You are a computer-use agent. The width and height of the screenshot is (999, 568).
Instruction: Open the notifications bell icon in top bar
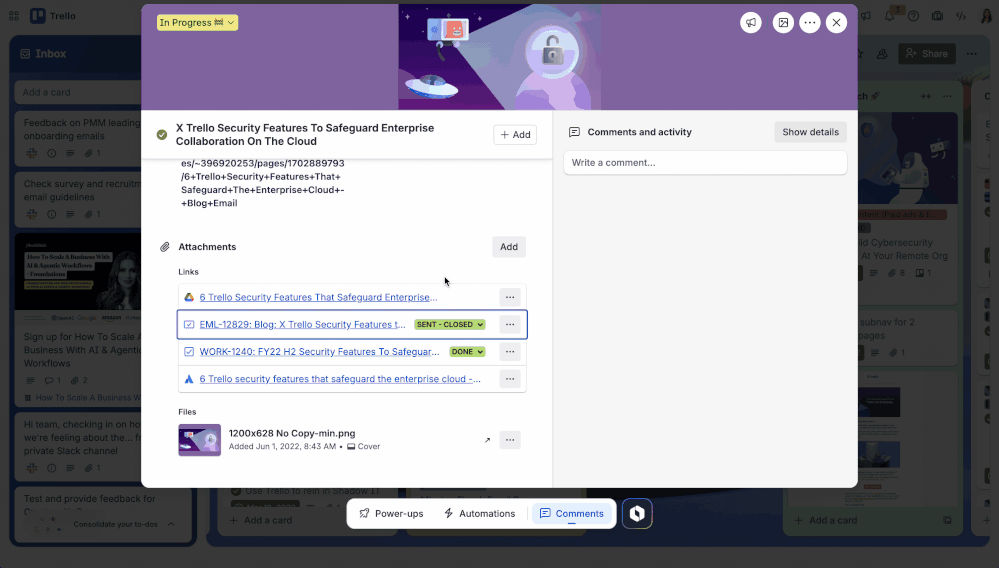[x=889, y=16]
